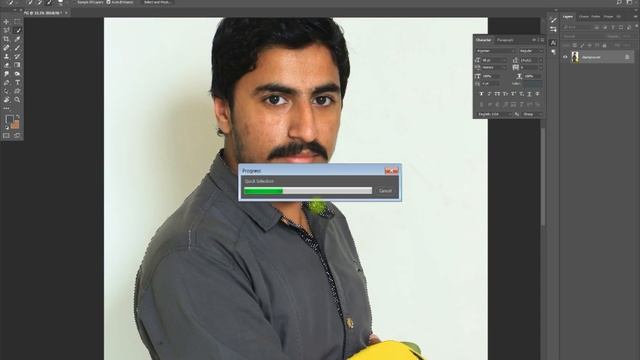Switch to the Channels tab
Image resolution: width=640 pixels, height=360 pixels.
pyautogui.click(x=584, y=17)
